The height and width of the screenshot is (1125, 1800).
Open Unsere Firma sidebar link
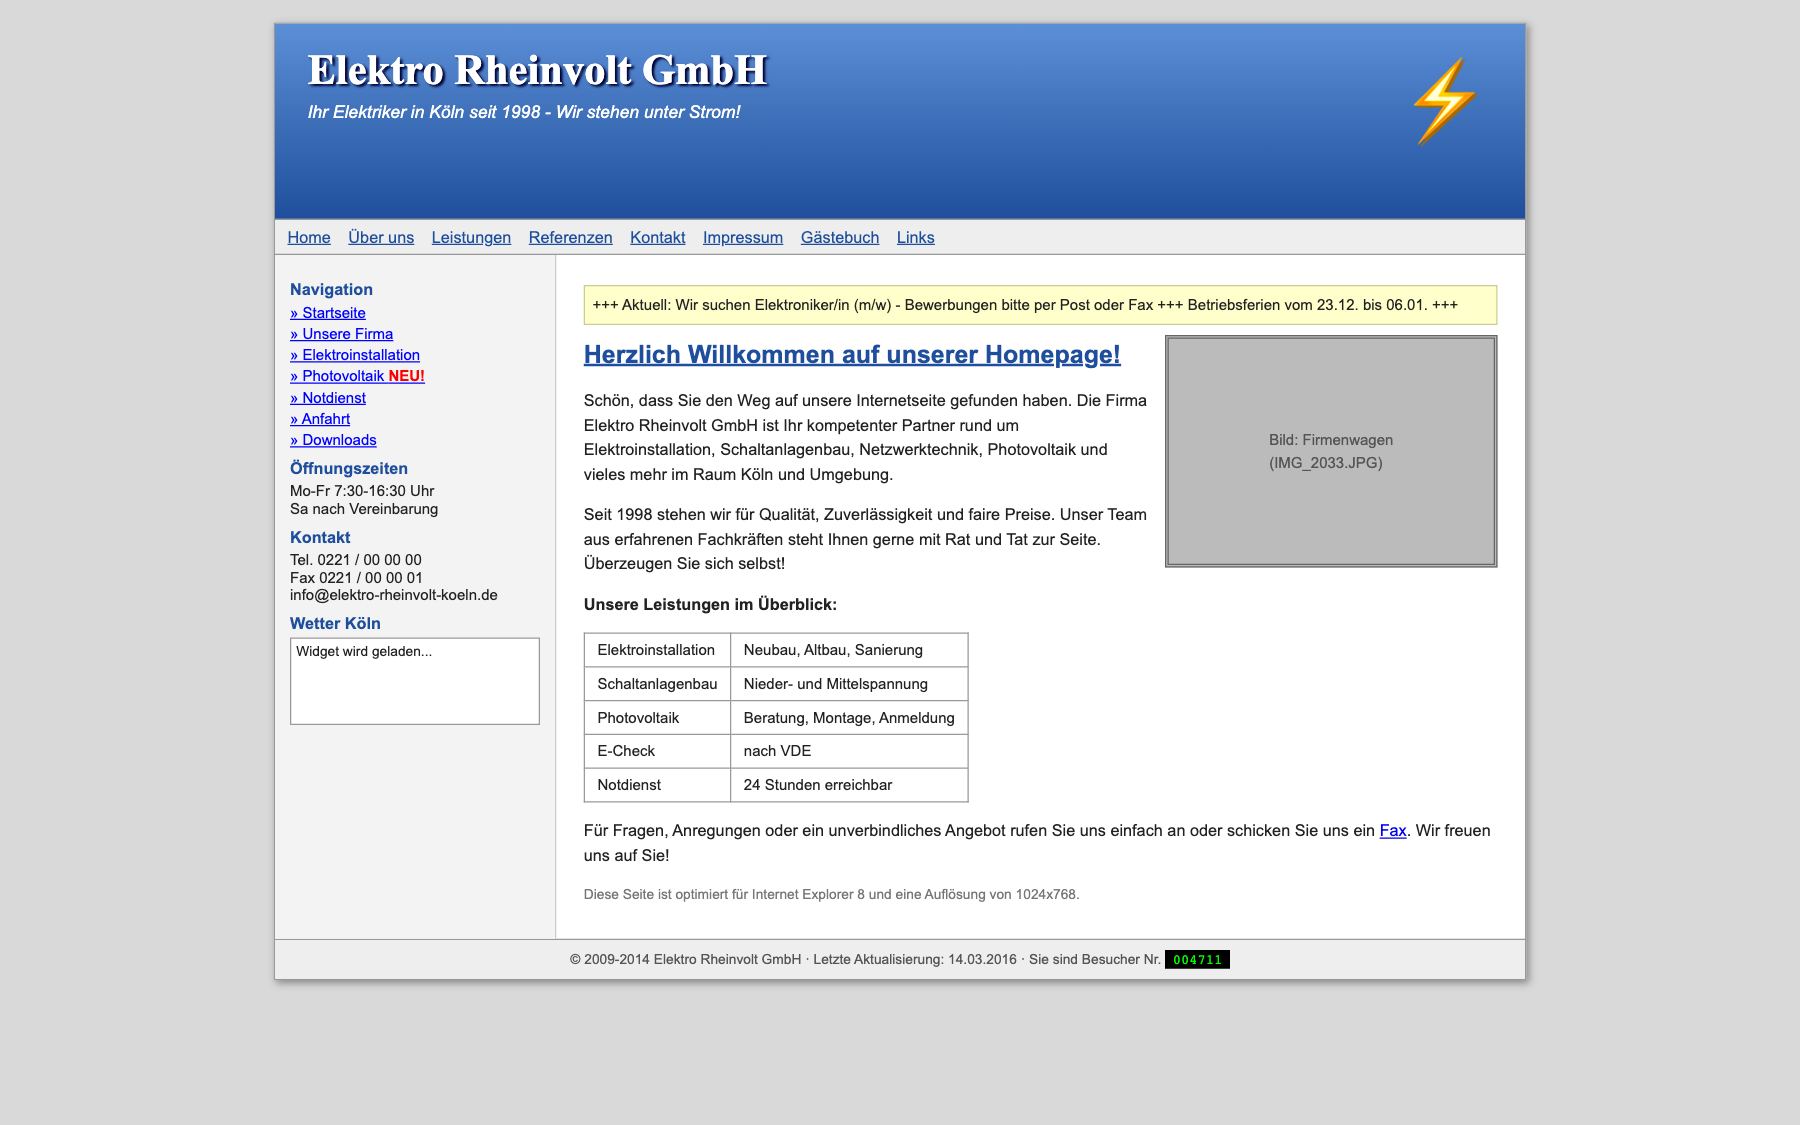point(341,334)
